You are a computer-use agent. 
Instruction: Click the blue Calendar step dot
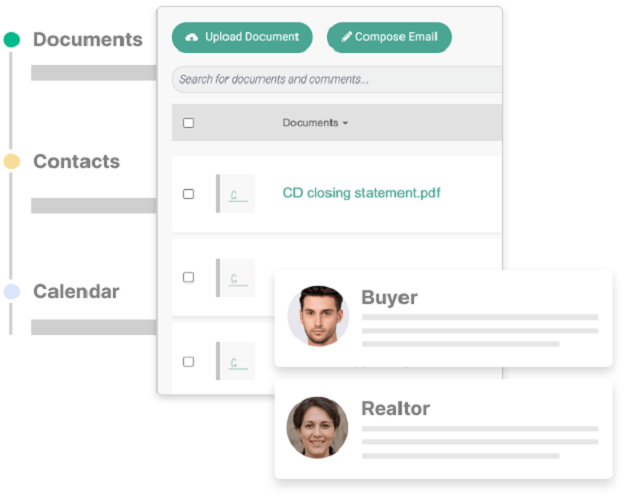point(12,292)
